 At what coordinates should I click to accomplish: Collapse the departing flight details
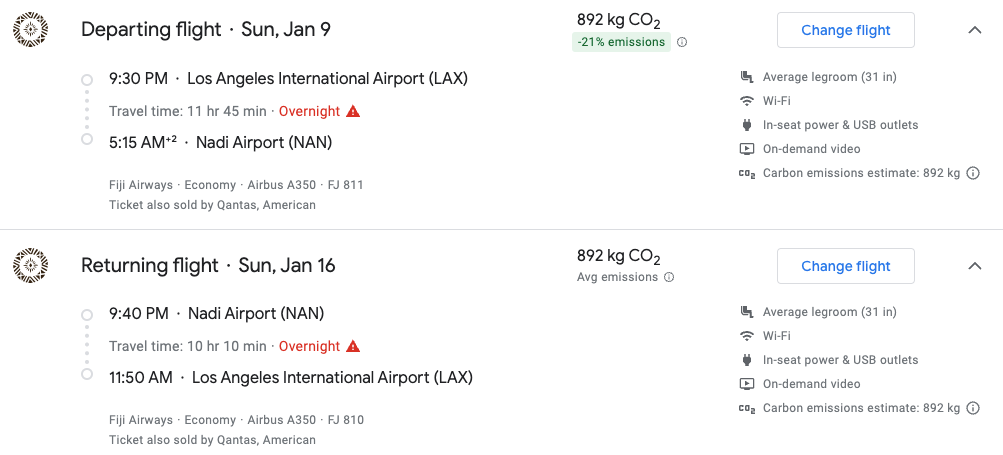coord(975,30)
